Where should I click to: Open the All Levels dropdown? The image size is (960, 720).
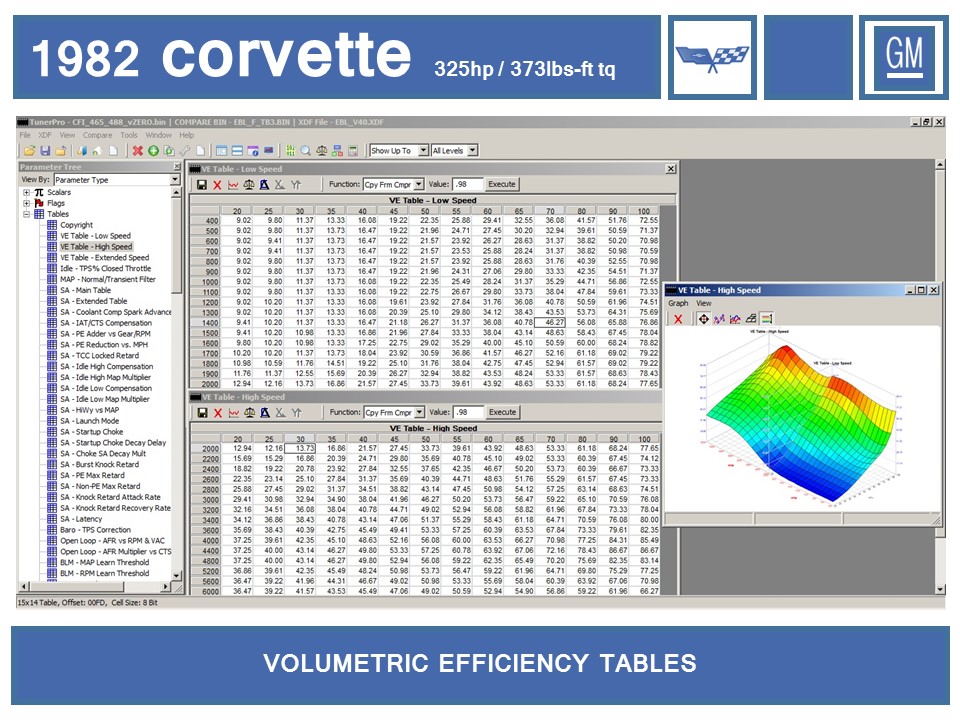coord(473,151)
